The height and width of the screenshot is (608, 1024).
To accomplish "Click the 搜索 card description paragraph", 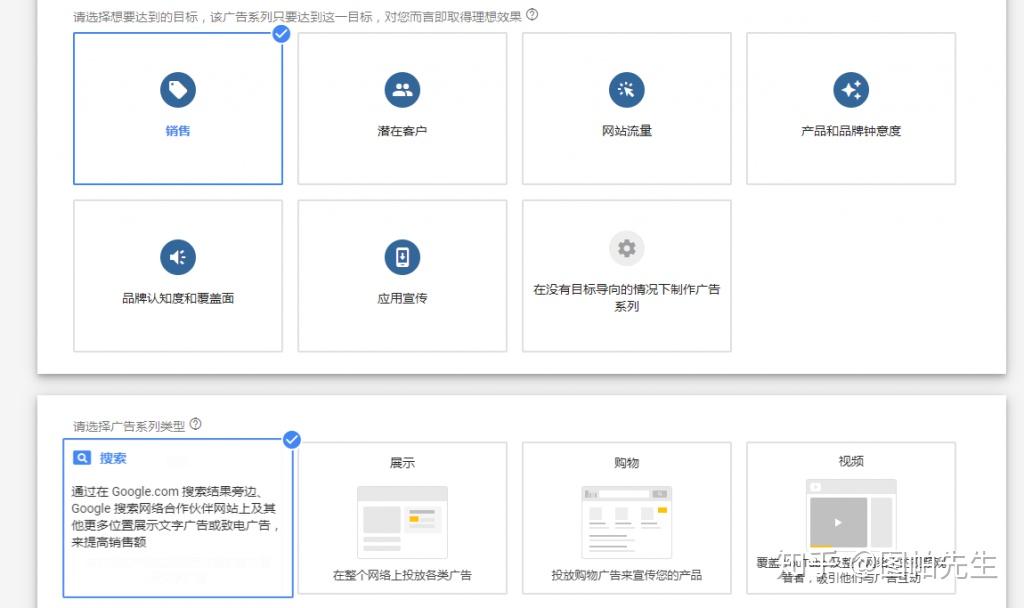I will click(175, 517).
